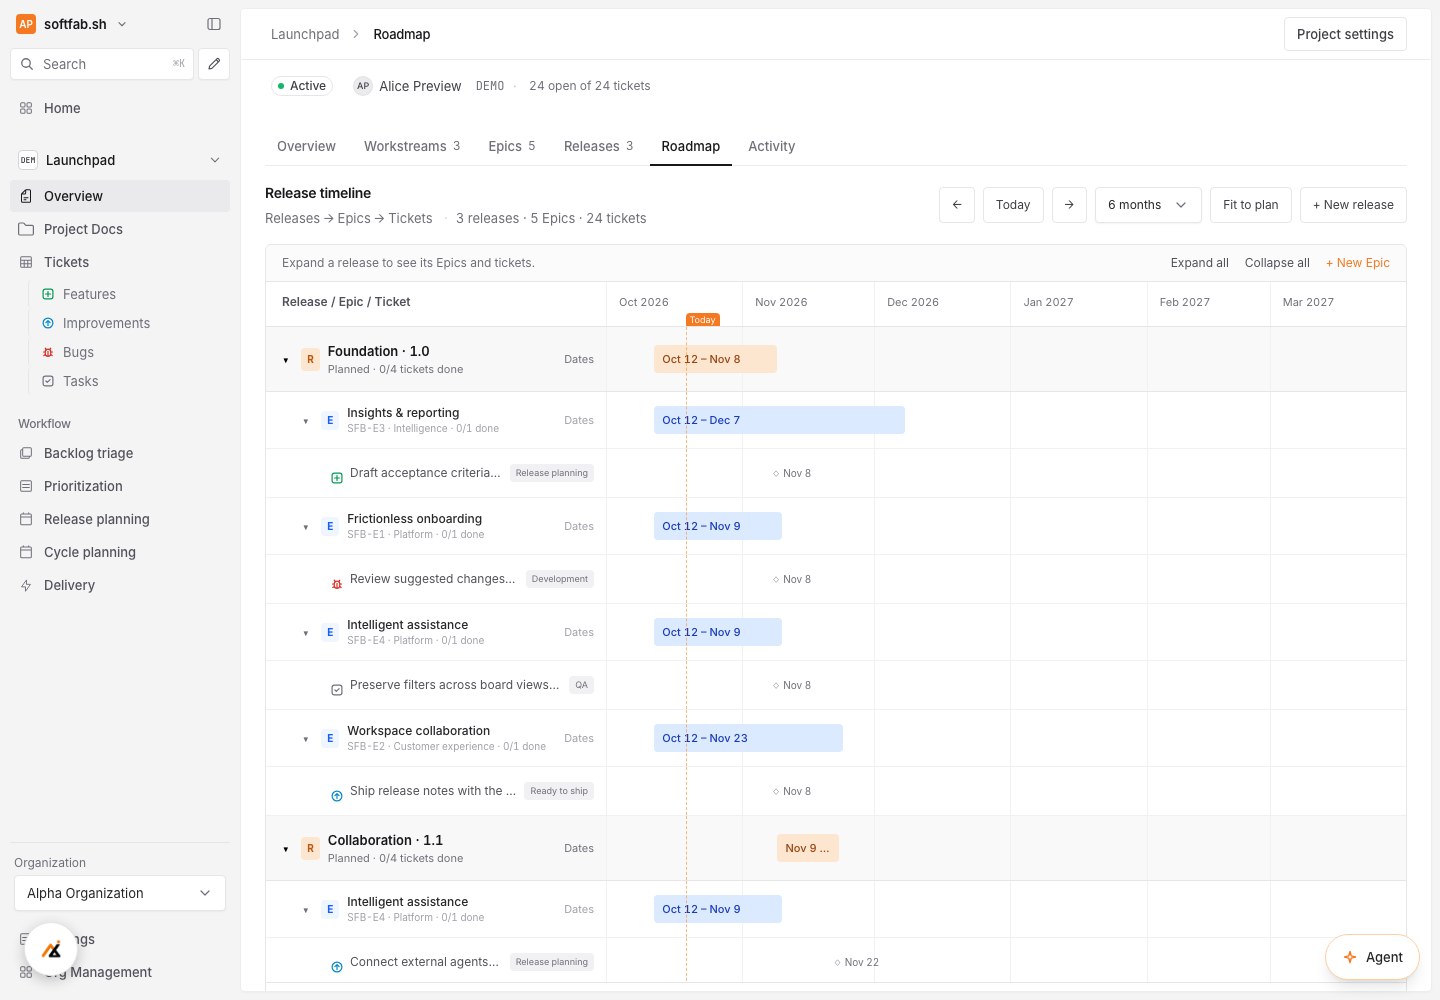Click the + New Epic link
The height and width of the screenshot is (1000, 1440).
tap(1358, 263)
